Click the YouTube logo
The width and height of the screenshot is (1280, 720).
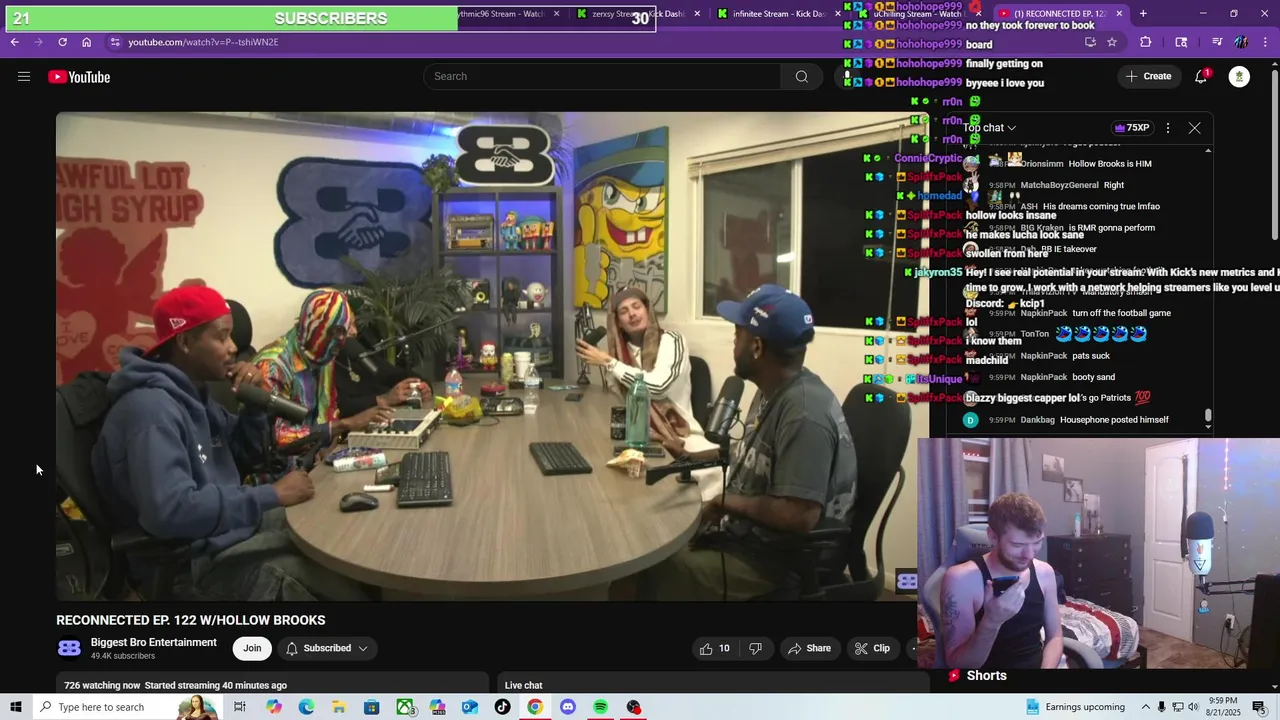[x=79, y=77]
